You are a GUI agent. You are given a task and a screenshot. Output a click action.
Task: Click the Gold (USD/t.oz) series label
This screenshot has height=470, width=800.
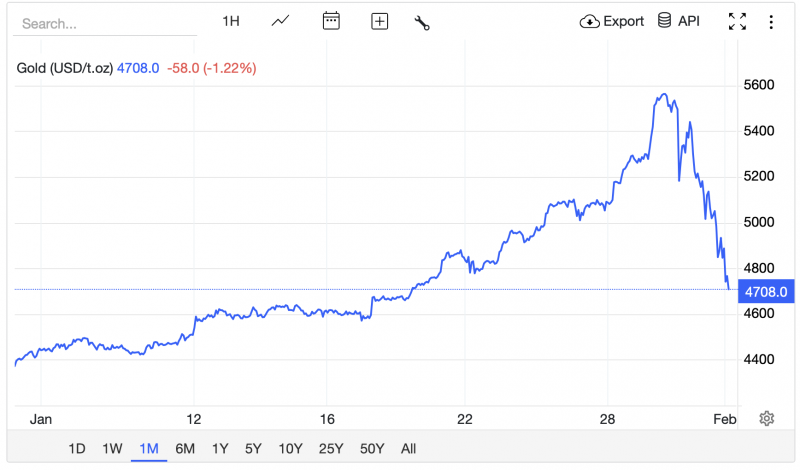[x=65, y=68]
